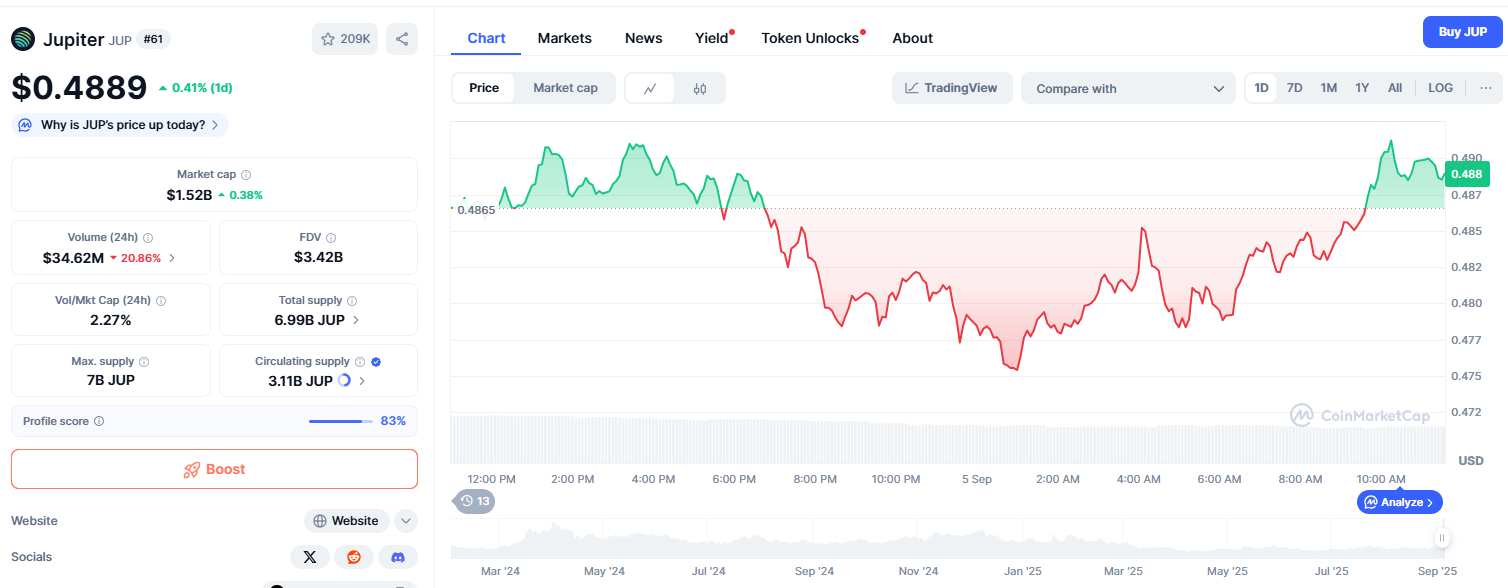
Task: Click the timeline range pause handle
Action: point(1442,538)
